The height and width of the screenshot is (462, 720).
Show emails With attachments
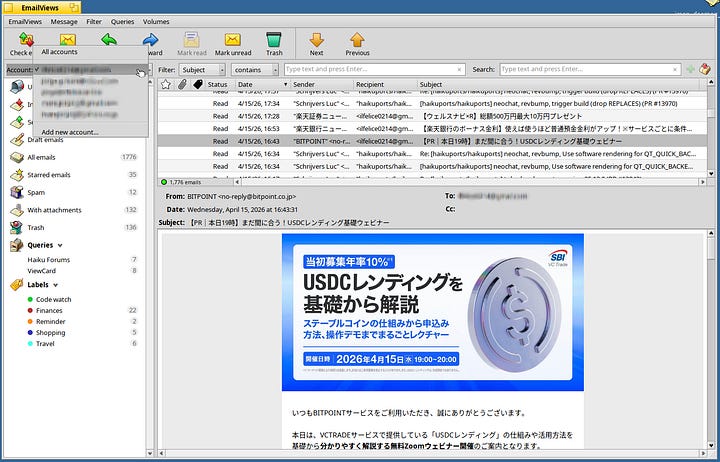pos(54,210)
